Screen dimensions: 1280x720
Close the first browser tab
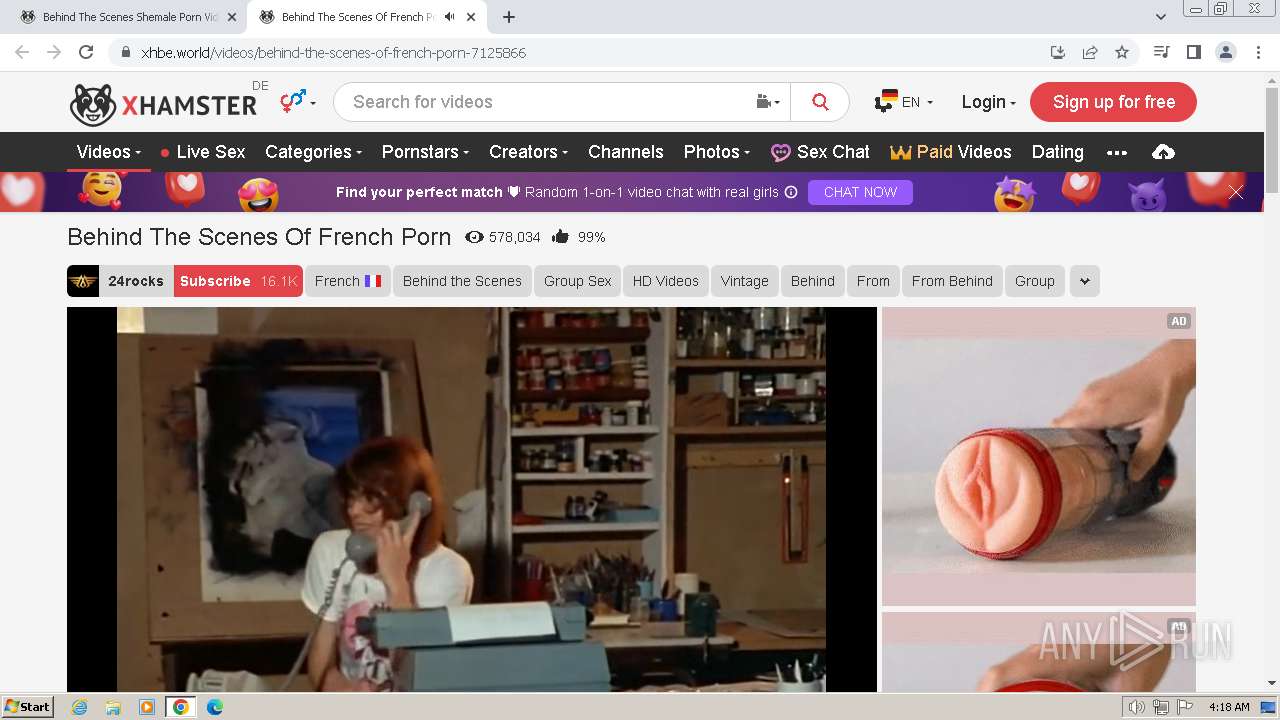(232, 17)
